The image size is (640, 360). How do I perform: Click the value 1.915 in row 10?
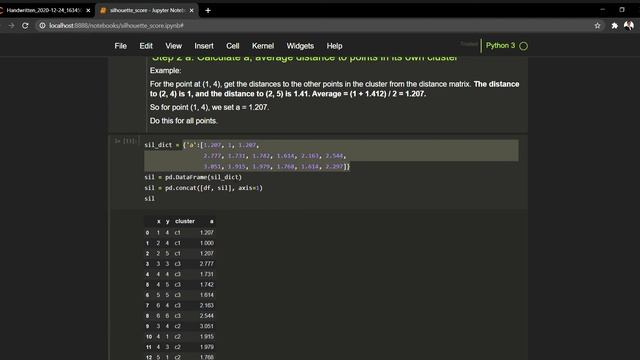point(207,337)
